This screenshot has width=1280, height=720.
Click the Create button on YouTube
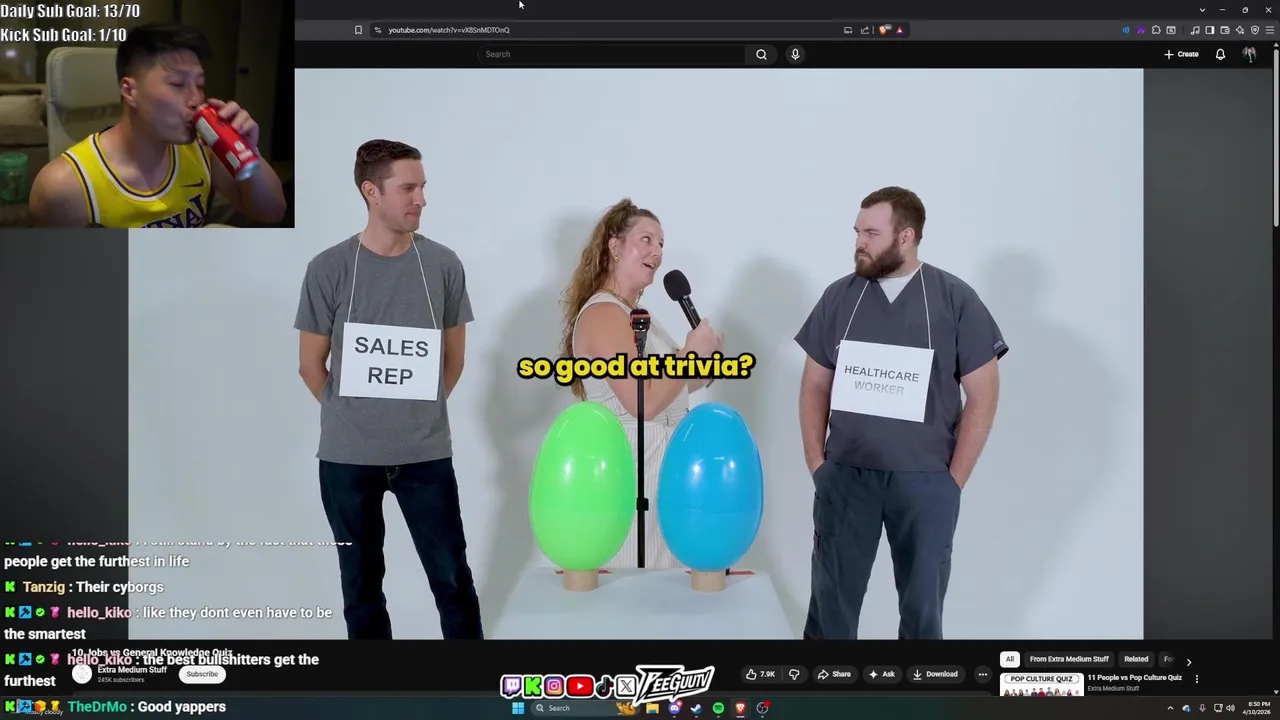click(x=1181, y=54)
